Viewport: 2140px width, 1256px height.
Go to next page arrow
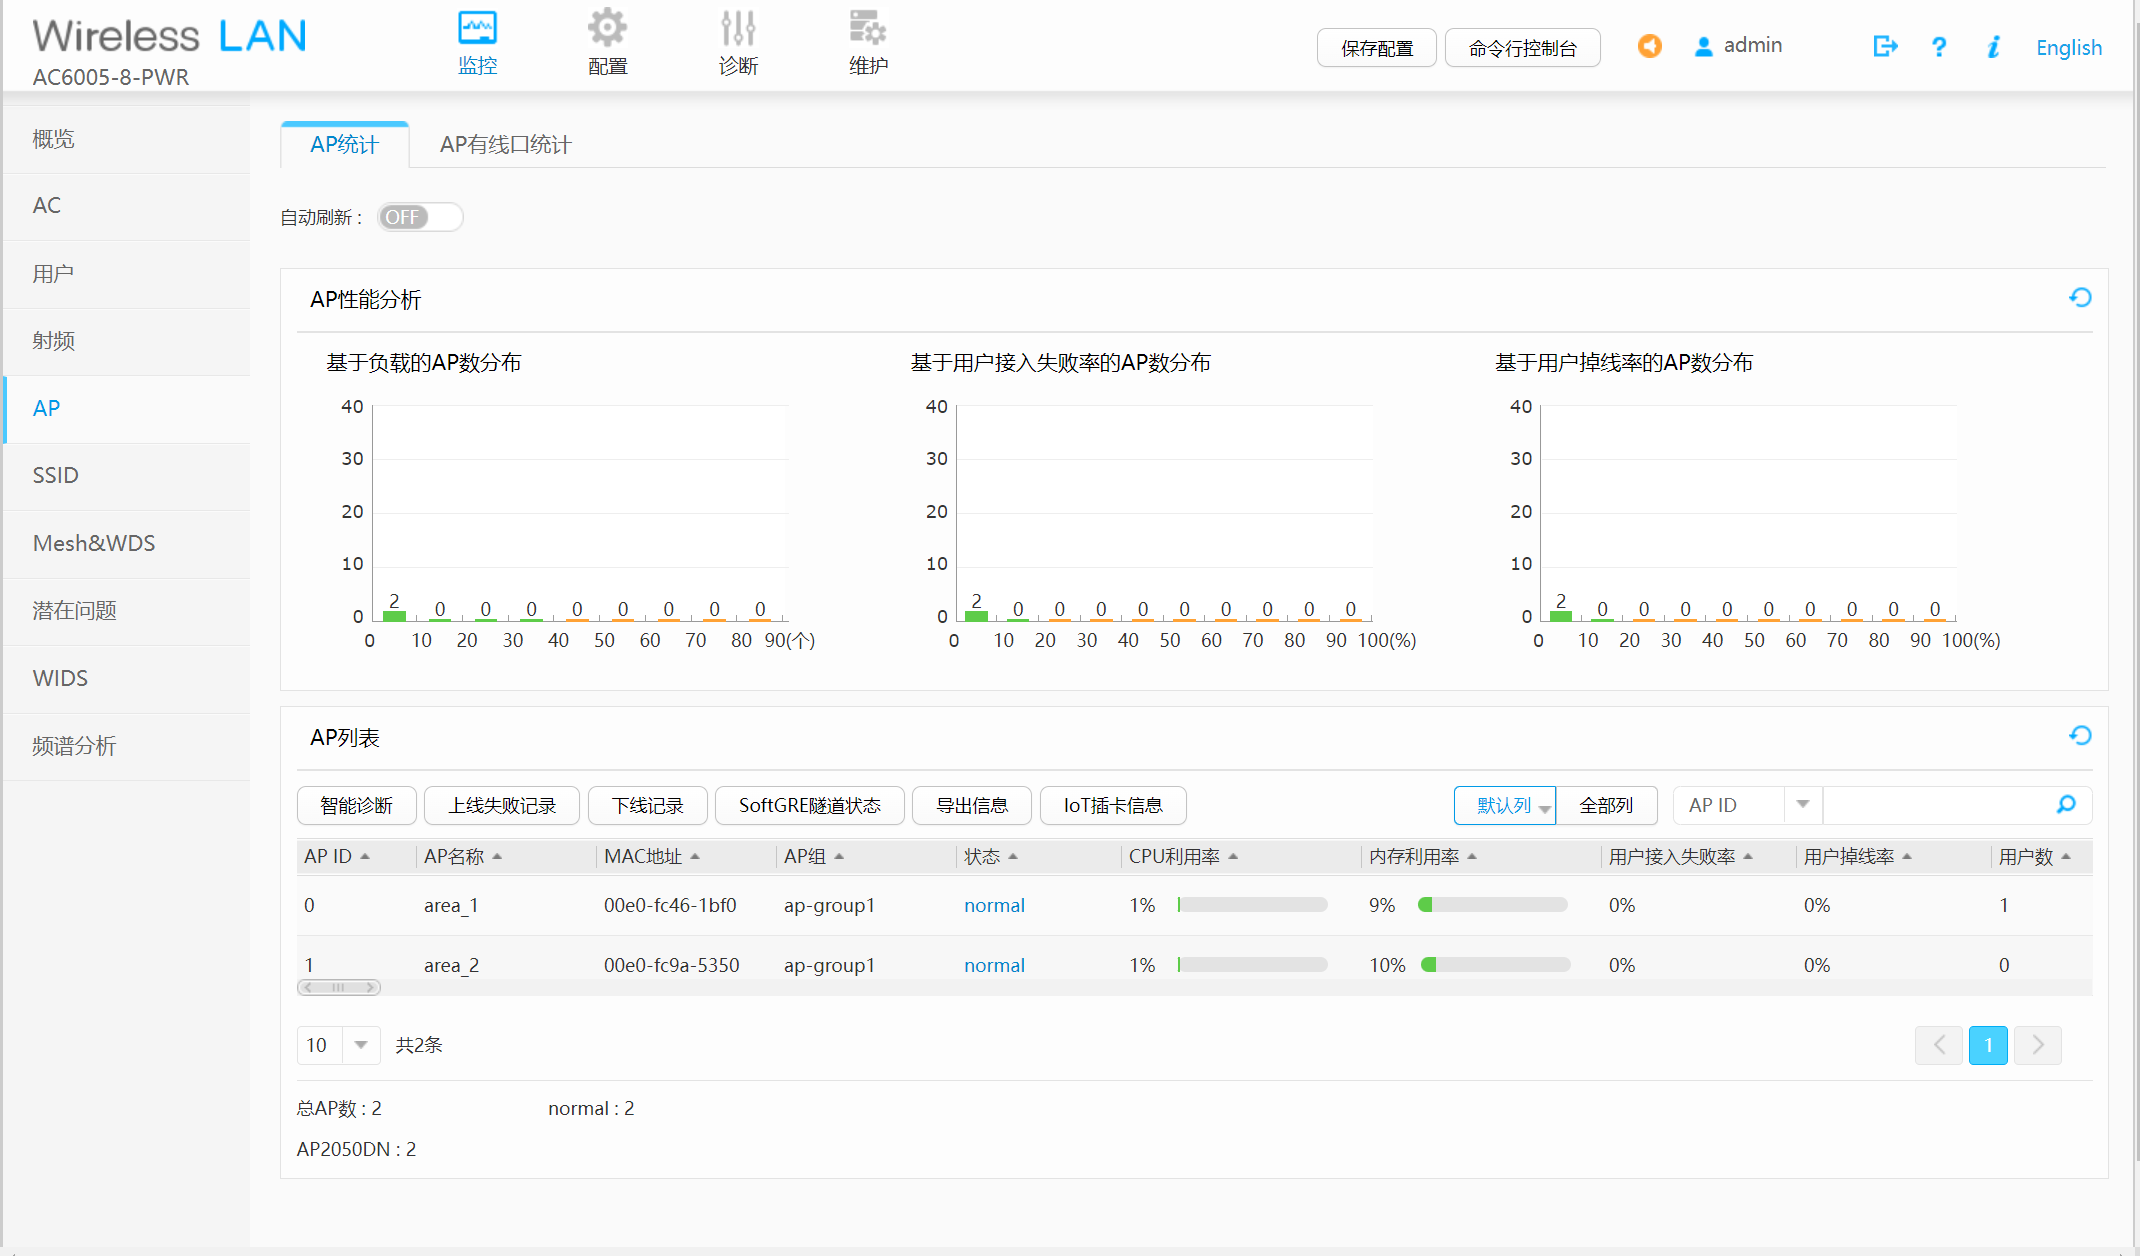(x=2038, y=1045)
